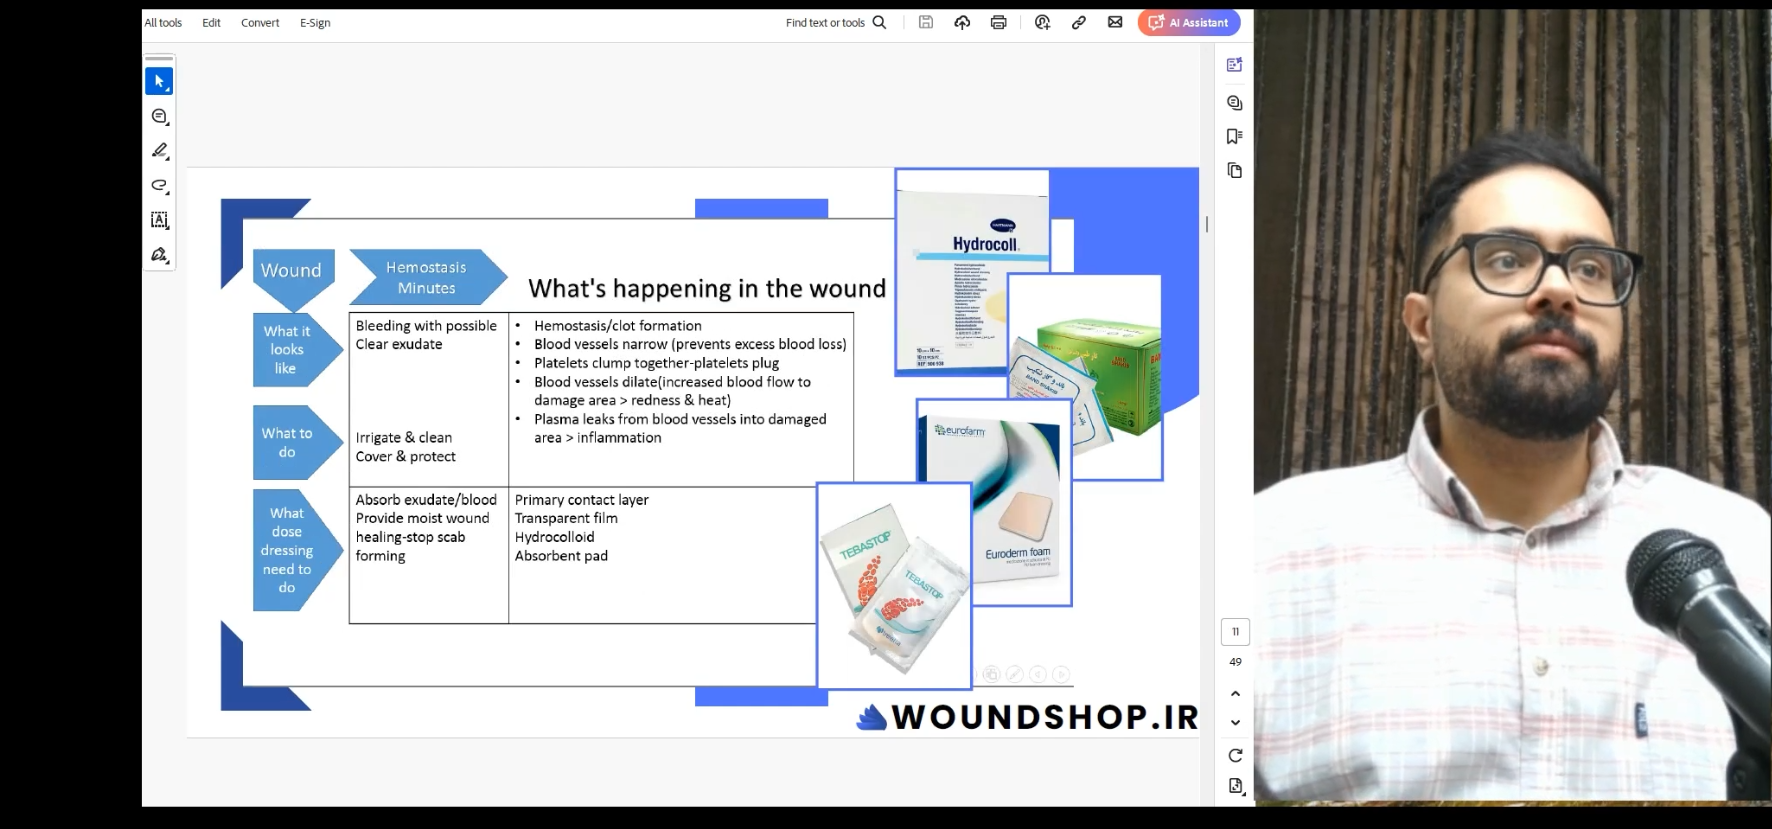Pick the highlighter tool

click(x=159, y=151)
